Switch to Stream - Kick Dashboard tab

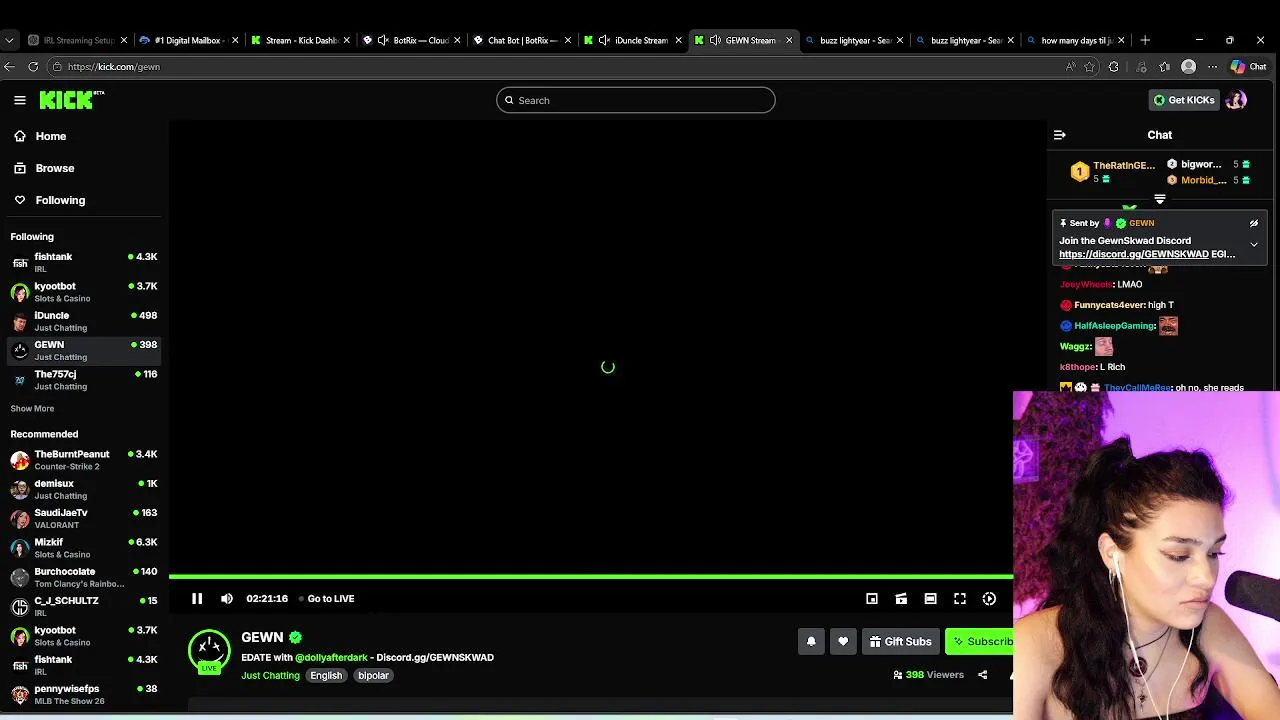(x=299, y=40)
